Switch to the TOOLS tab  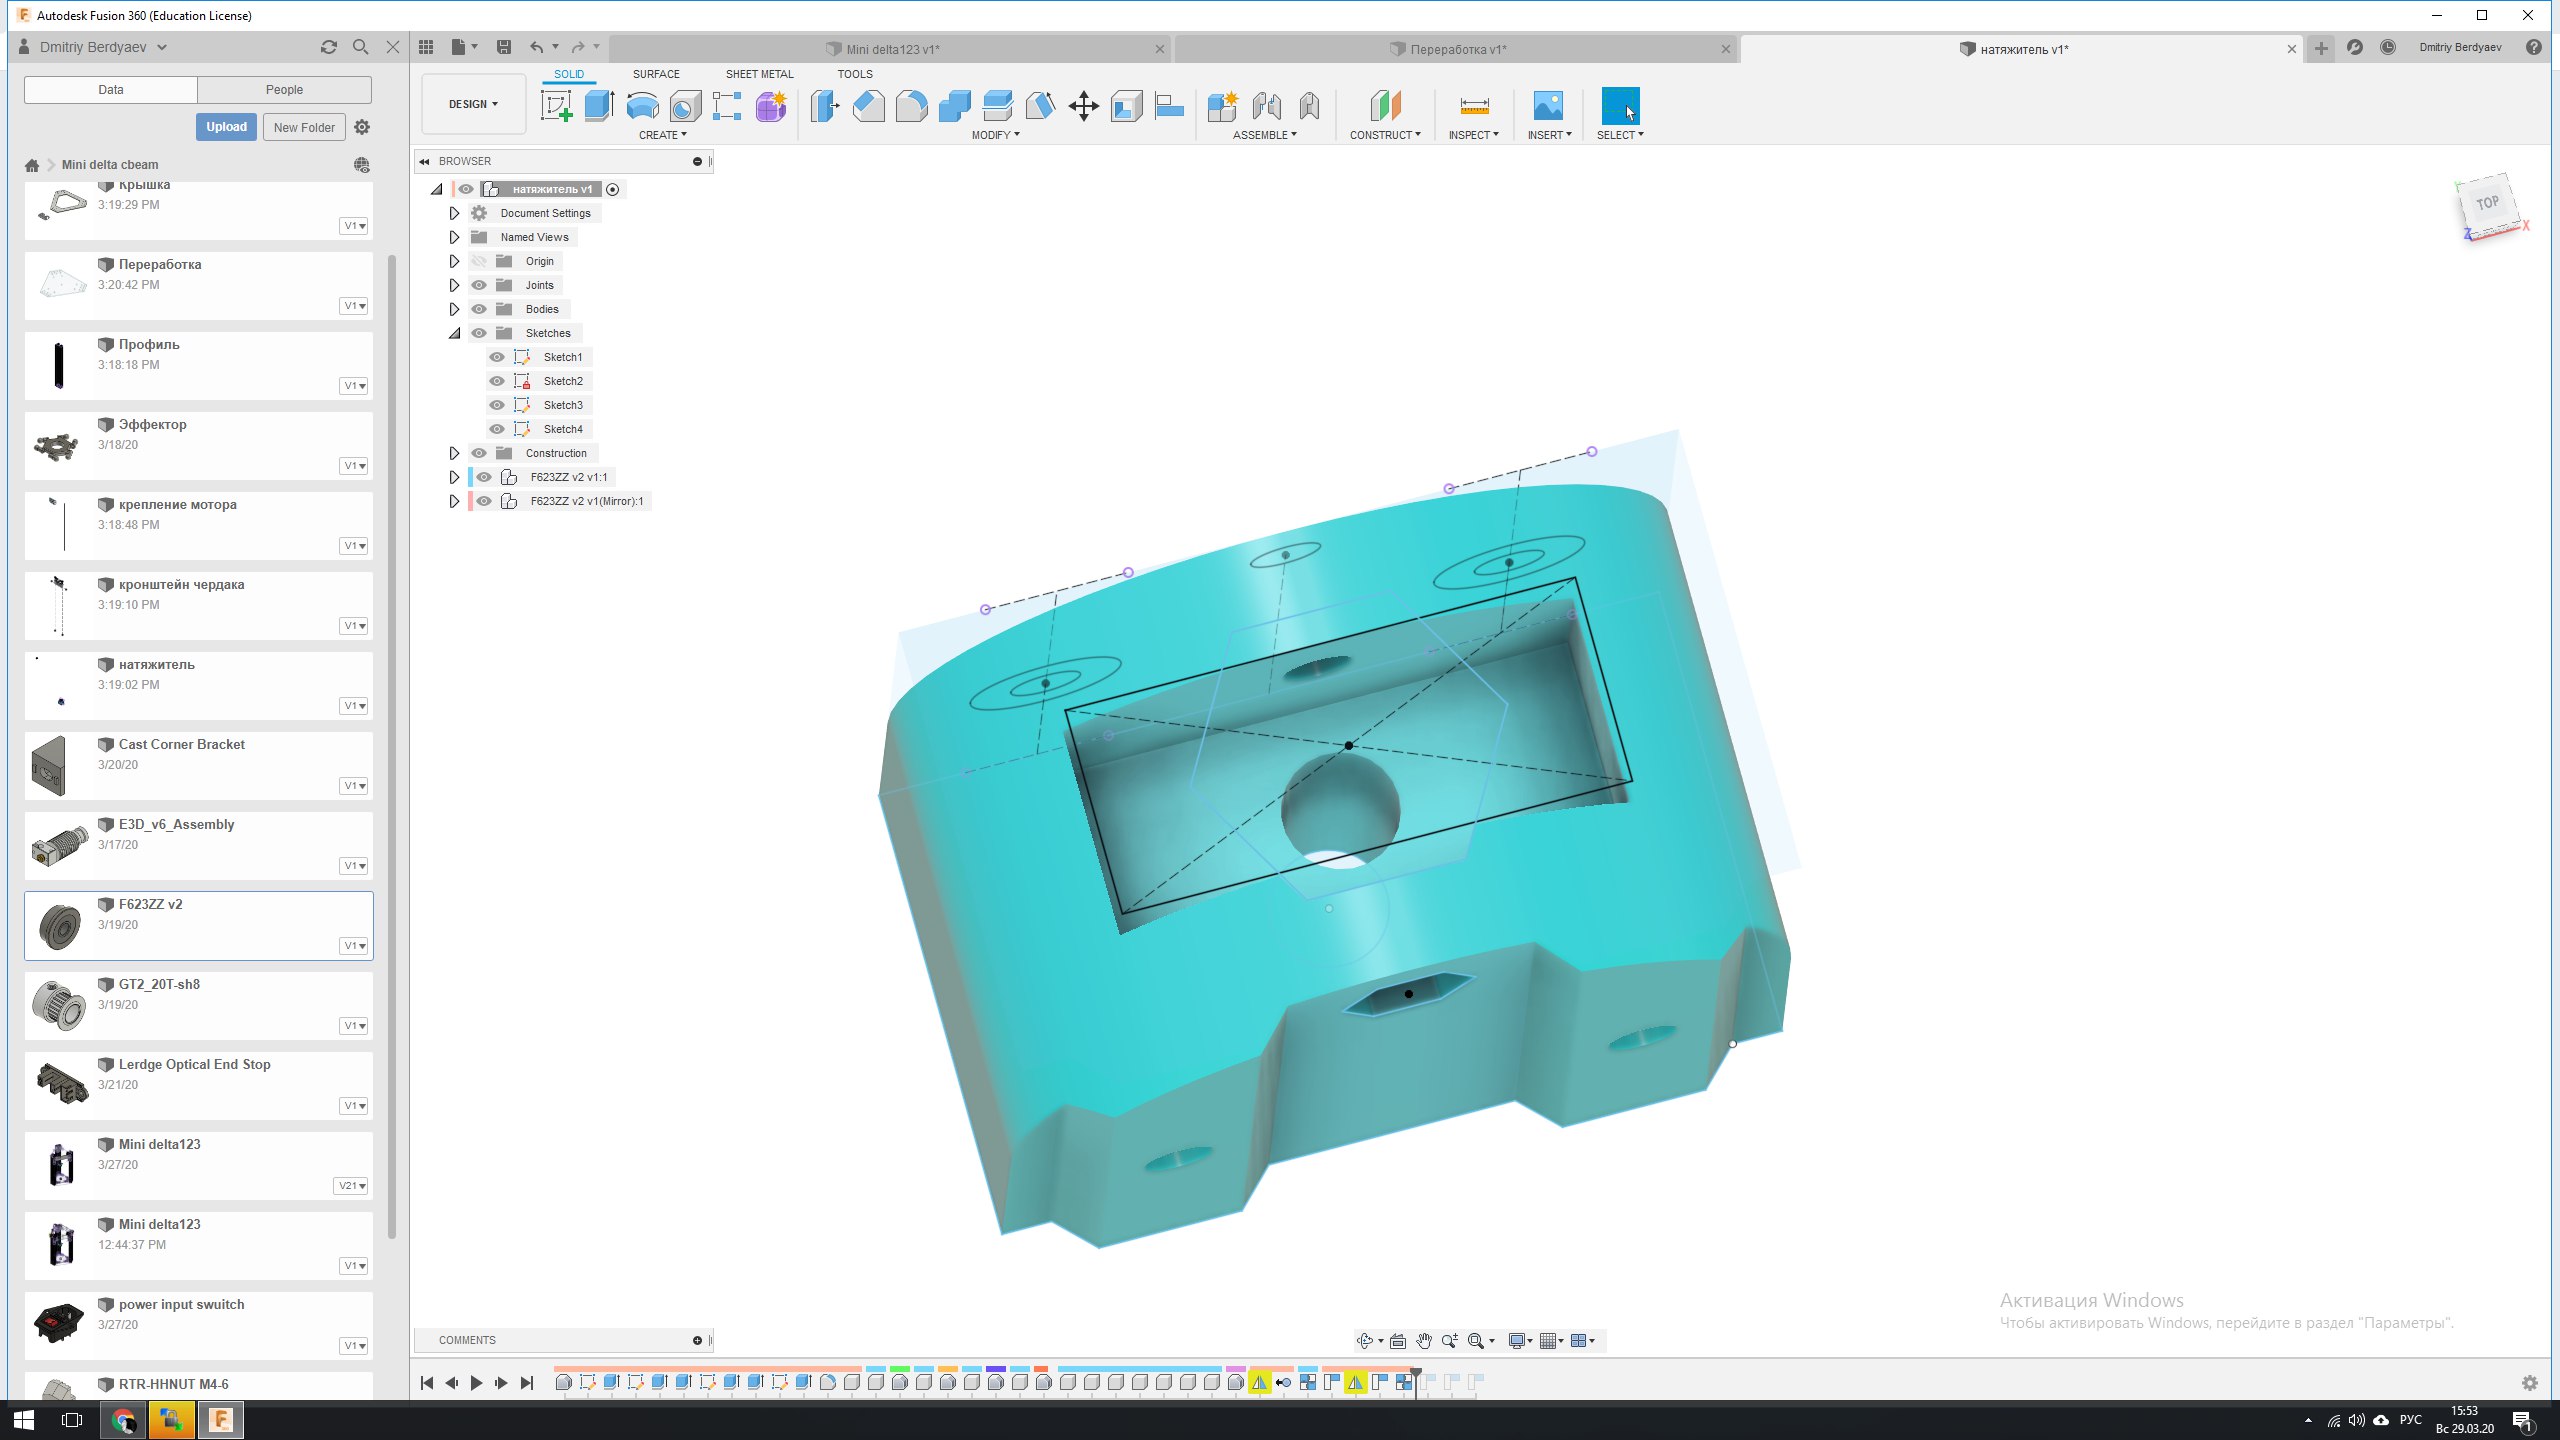pyautogui.click(x=855, y=74)
